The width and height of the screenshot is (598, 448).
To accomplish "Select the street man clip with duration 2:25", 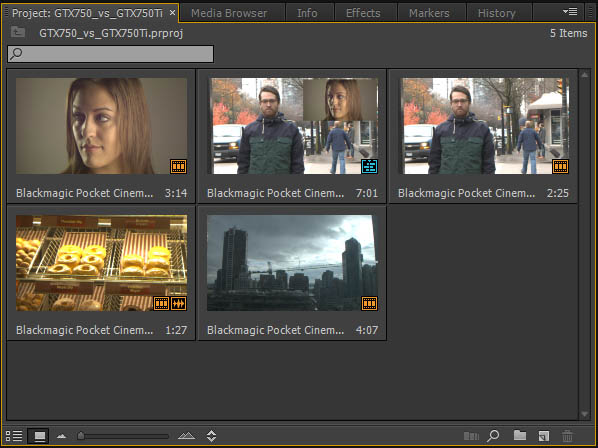I will click(484, 126).
